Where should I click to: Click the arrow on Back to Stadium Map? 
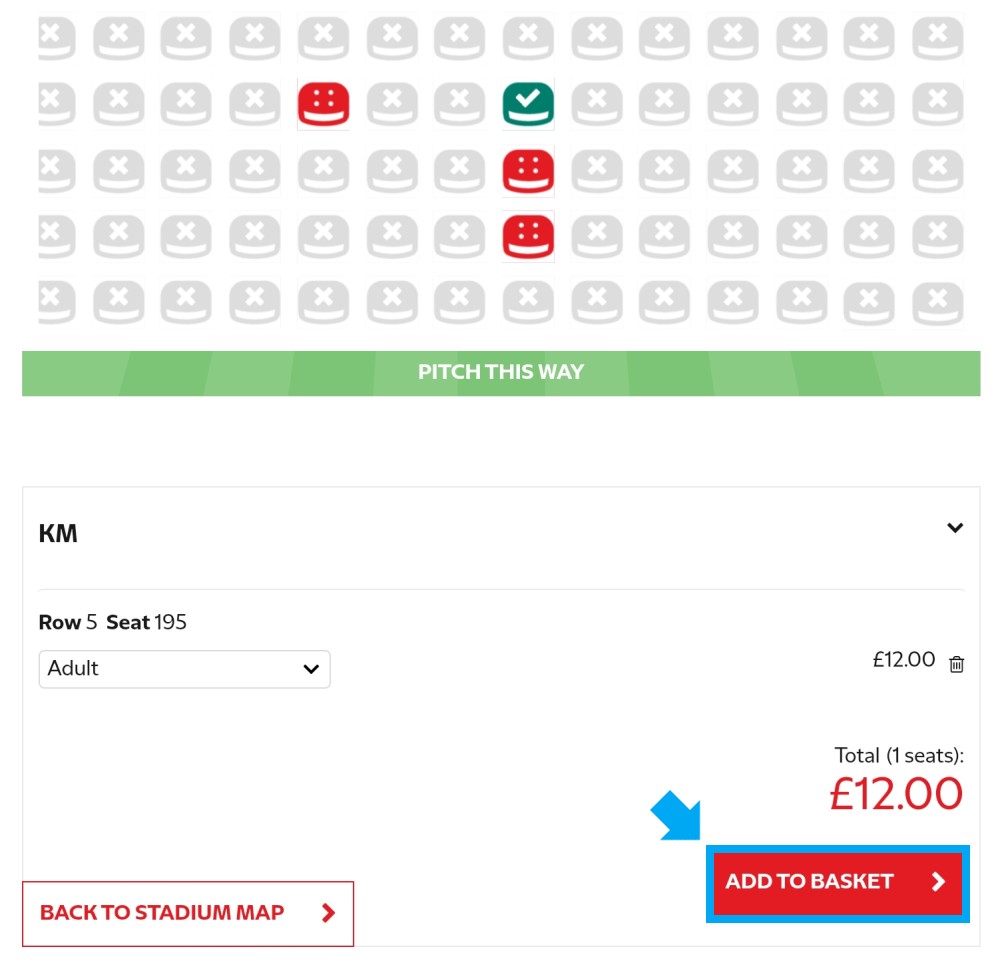coord(328,913)
